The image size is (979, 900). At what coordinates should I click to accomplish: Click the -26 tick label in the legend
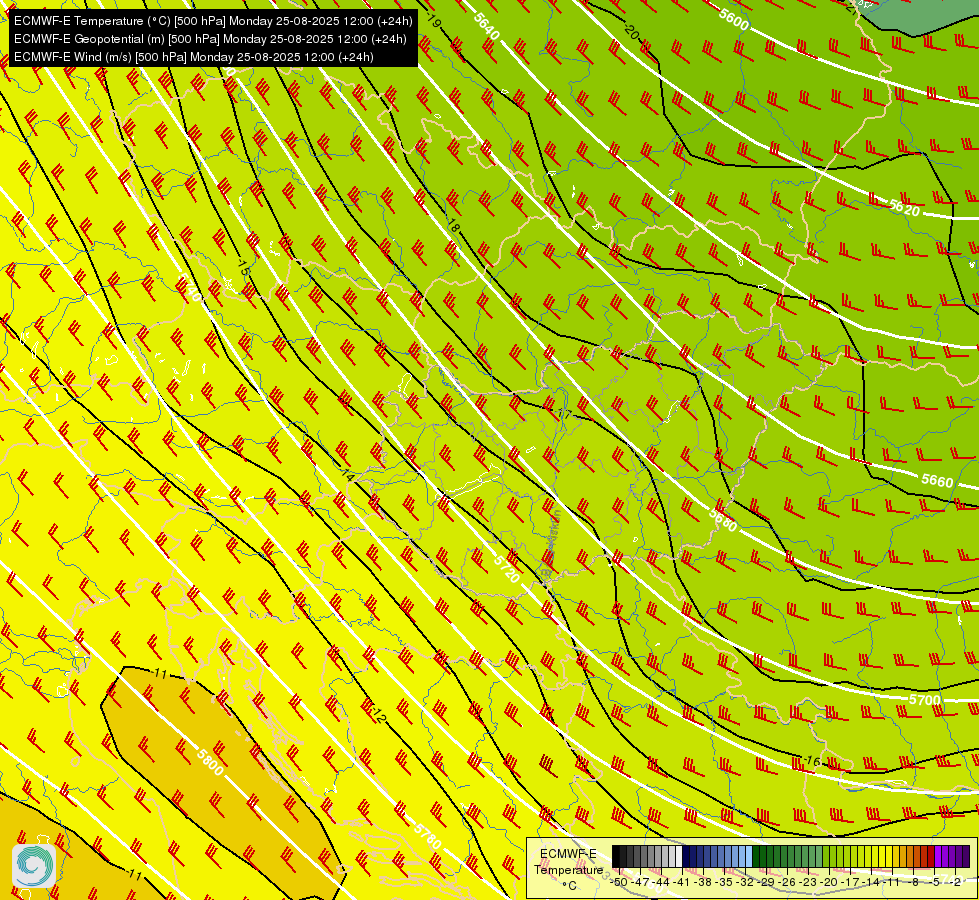pyautogui.click(x=789, y=882)
